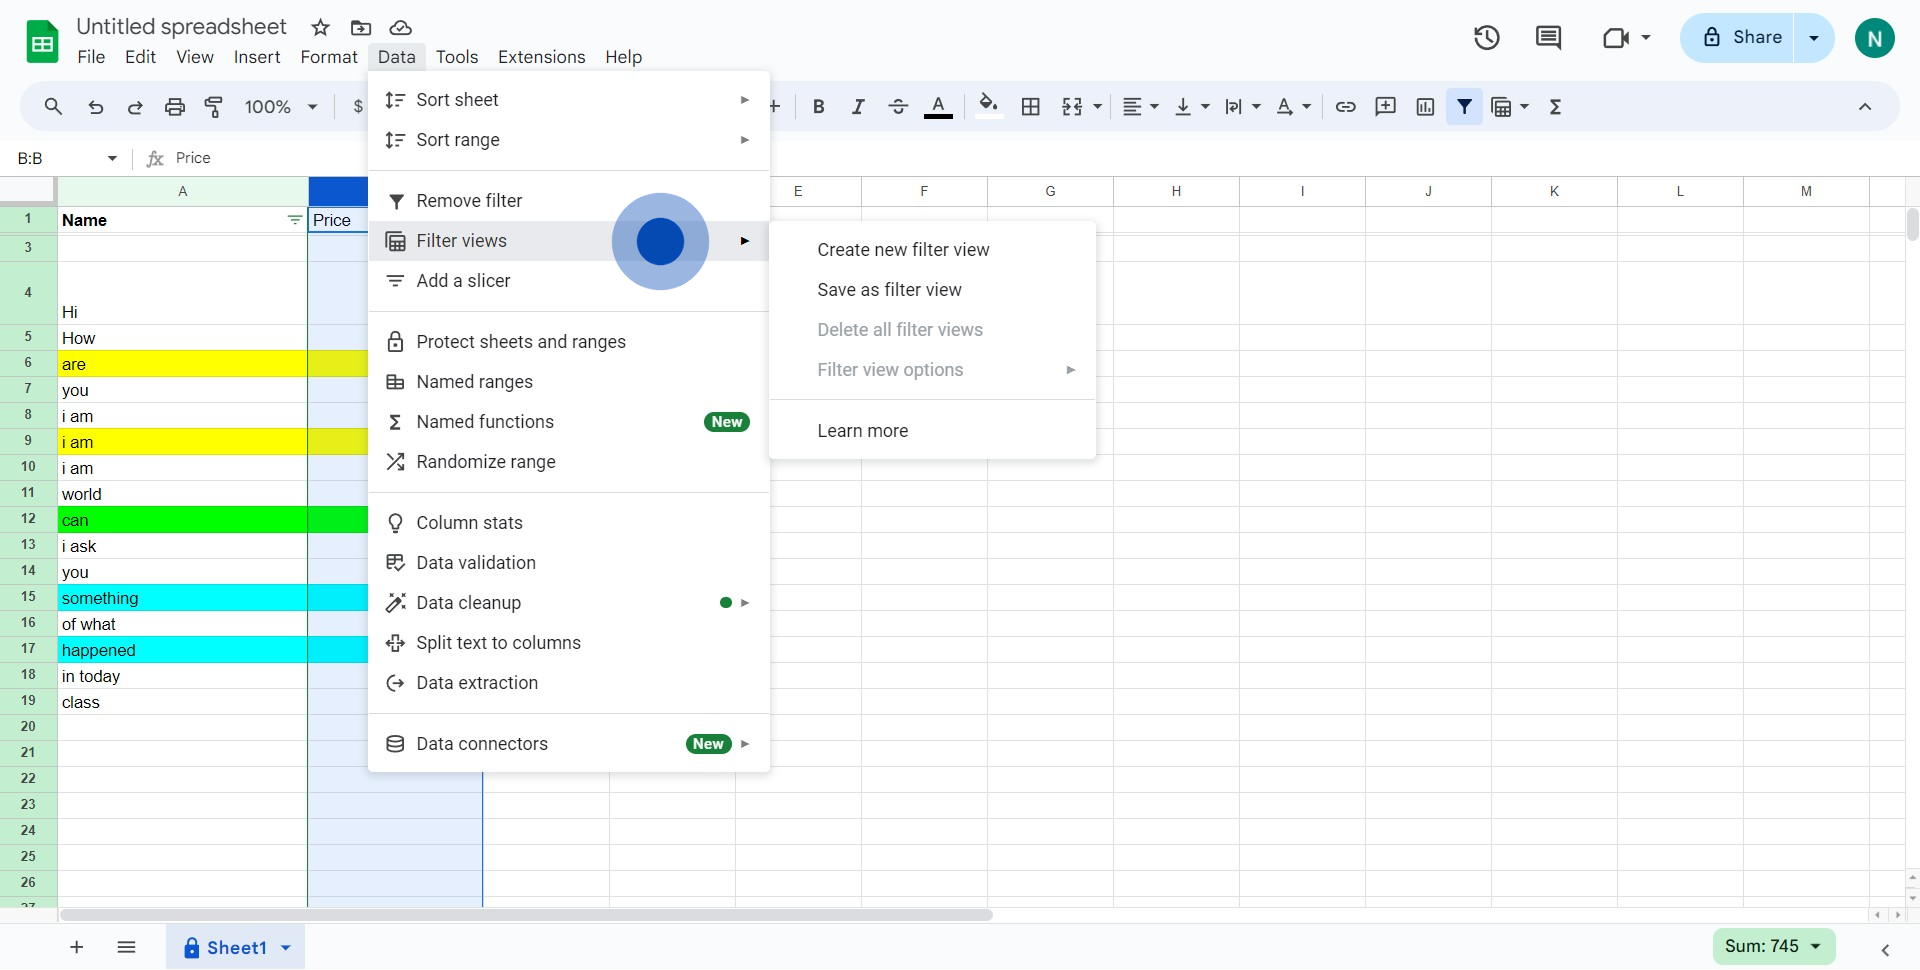Open the Extensions menu
The image size is (1920, 970).
(x=542, y=57)
